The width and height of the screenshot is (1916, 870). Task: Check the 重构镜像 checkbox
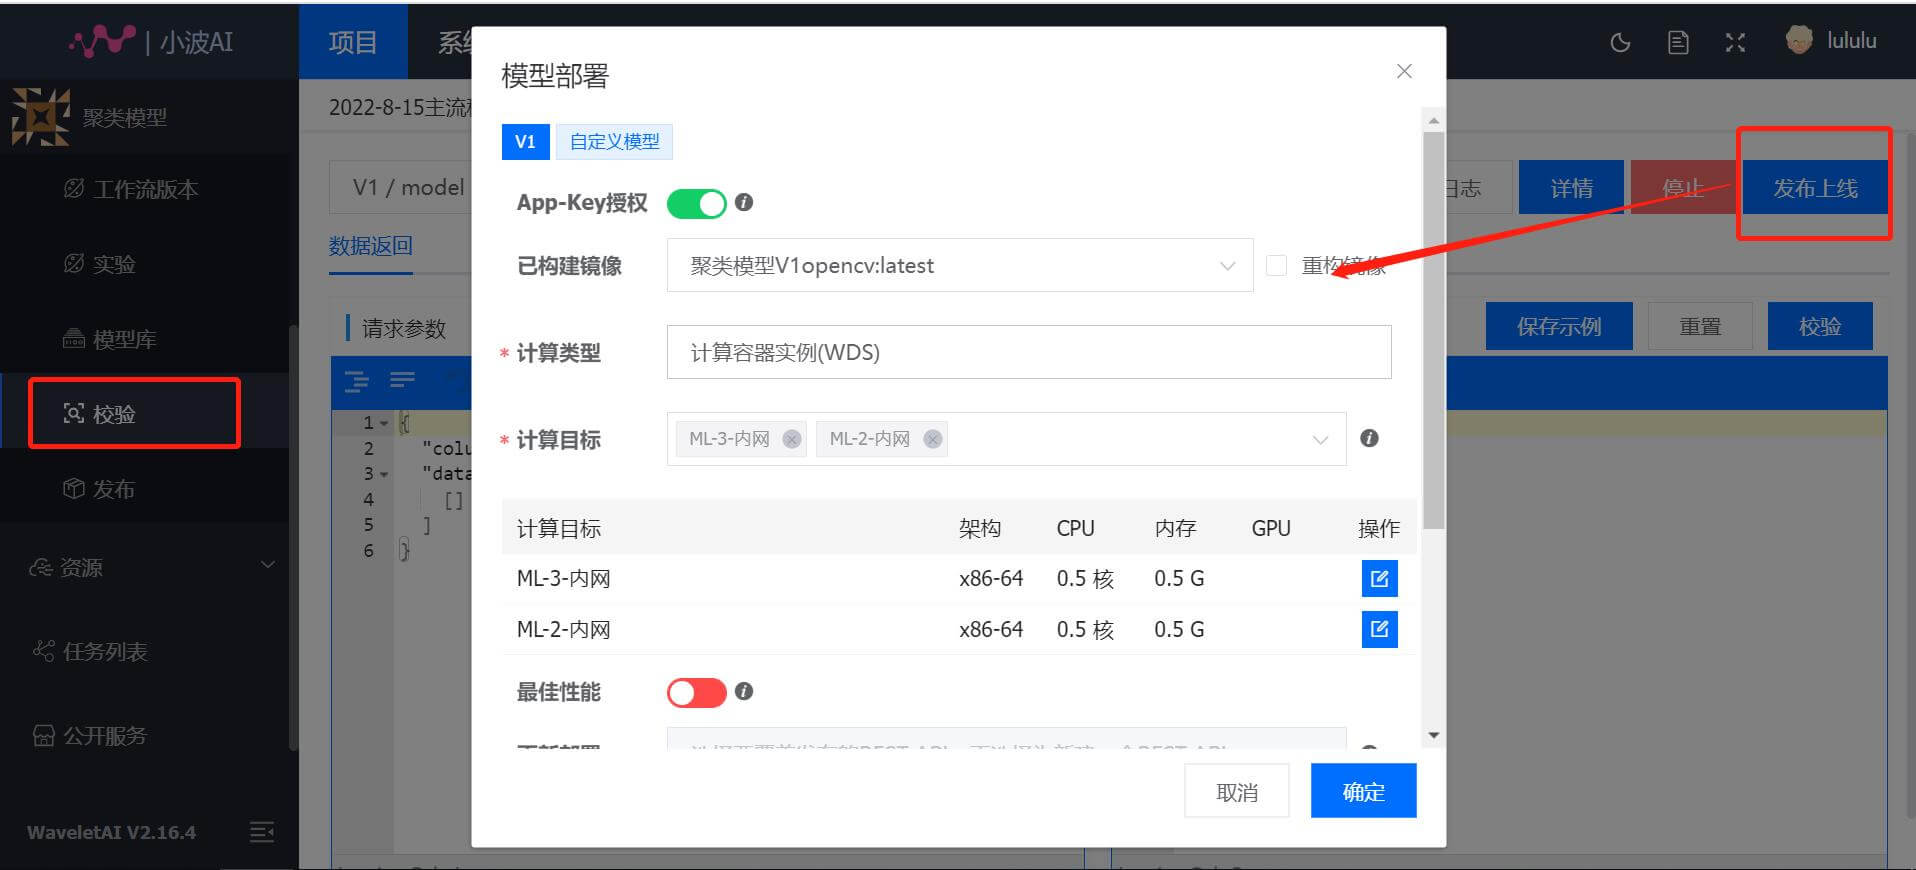(x=1276, y=265)
